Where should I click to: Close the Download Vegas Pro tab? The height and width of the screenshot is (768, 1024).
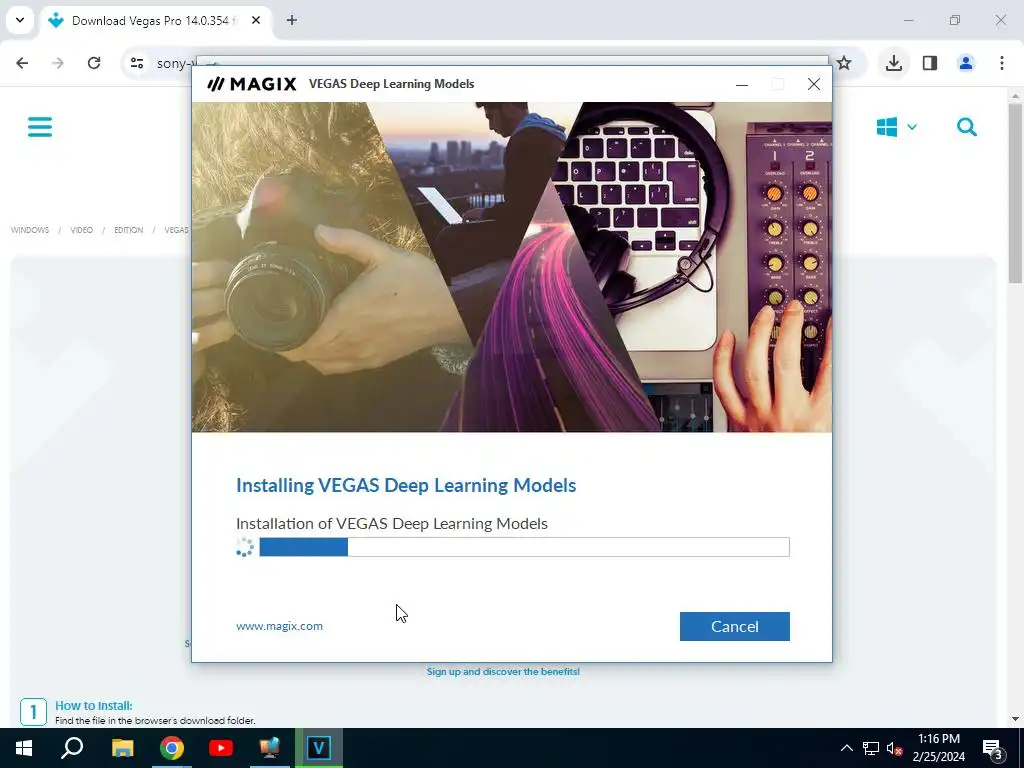point(256,20)
